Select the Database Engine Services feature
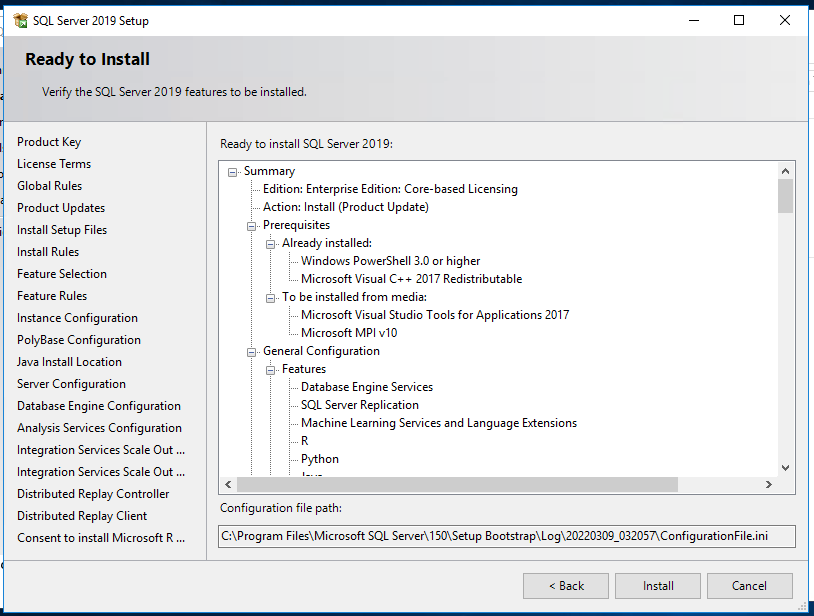The height and width of the screenshot is (616, 814). pyautogui.click(x=367, y=387)
